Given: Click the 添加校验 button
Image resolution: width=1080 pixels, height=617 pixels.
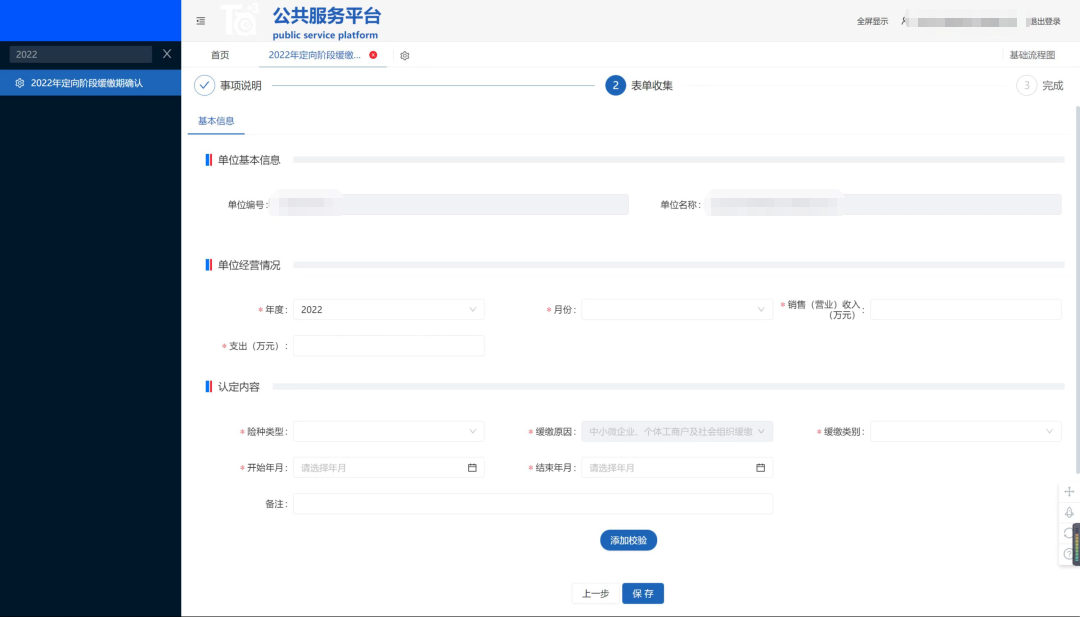Looking at the screenshot, I should 630,540.
